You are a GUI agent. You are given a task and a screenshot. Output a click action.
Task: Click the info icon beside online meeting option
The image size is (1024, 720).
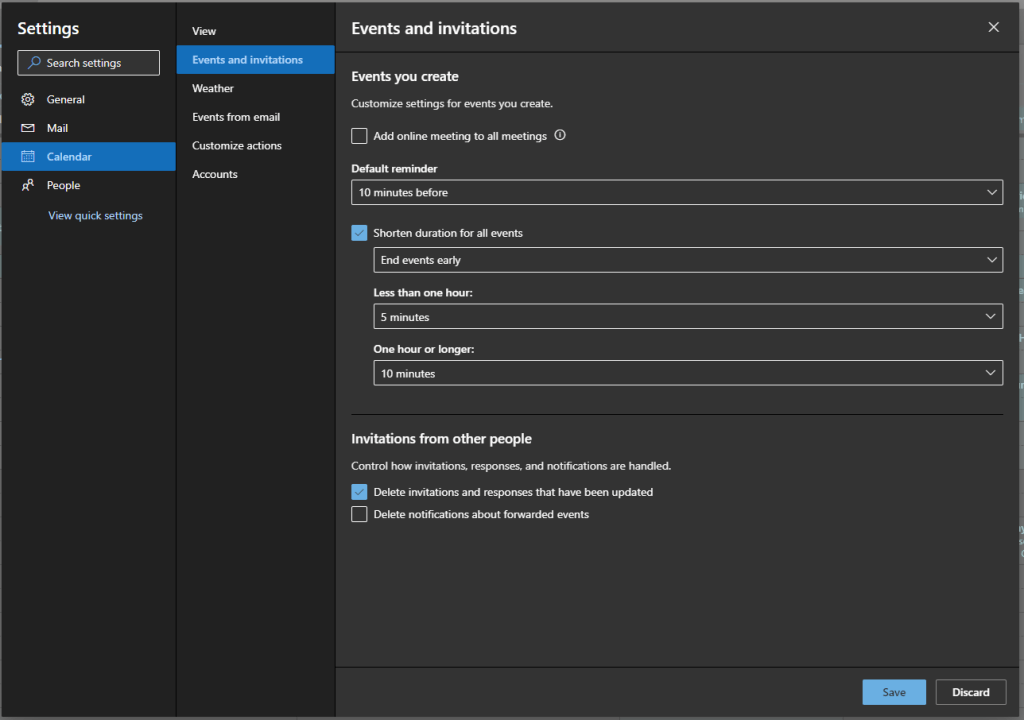point(560,135)
